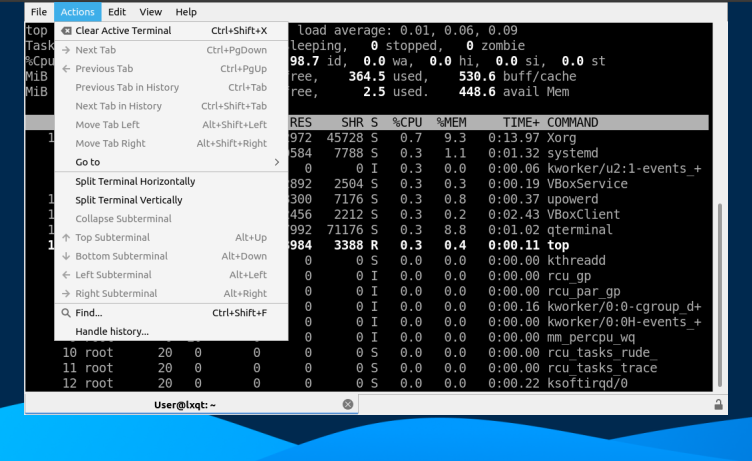Click the Find magnifier icon in menu
Viewport: 752px width, 461px height.
point(66,313)
